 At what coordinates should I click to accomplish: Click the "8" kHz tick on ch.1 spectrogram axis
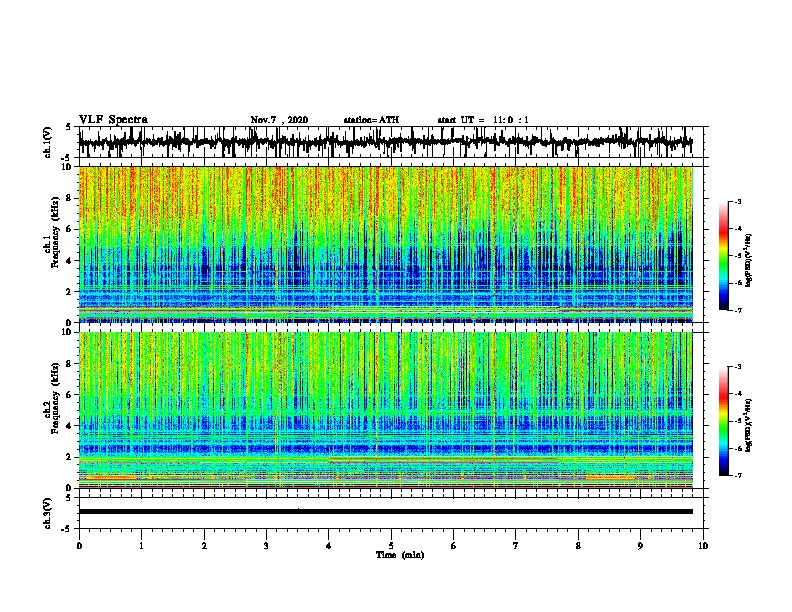coord(70,198)
